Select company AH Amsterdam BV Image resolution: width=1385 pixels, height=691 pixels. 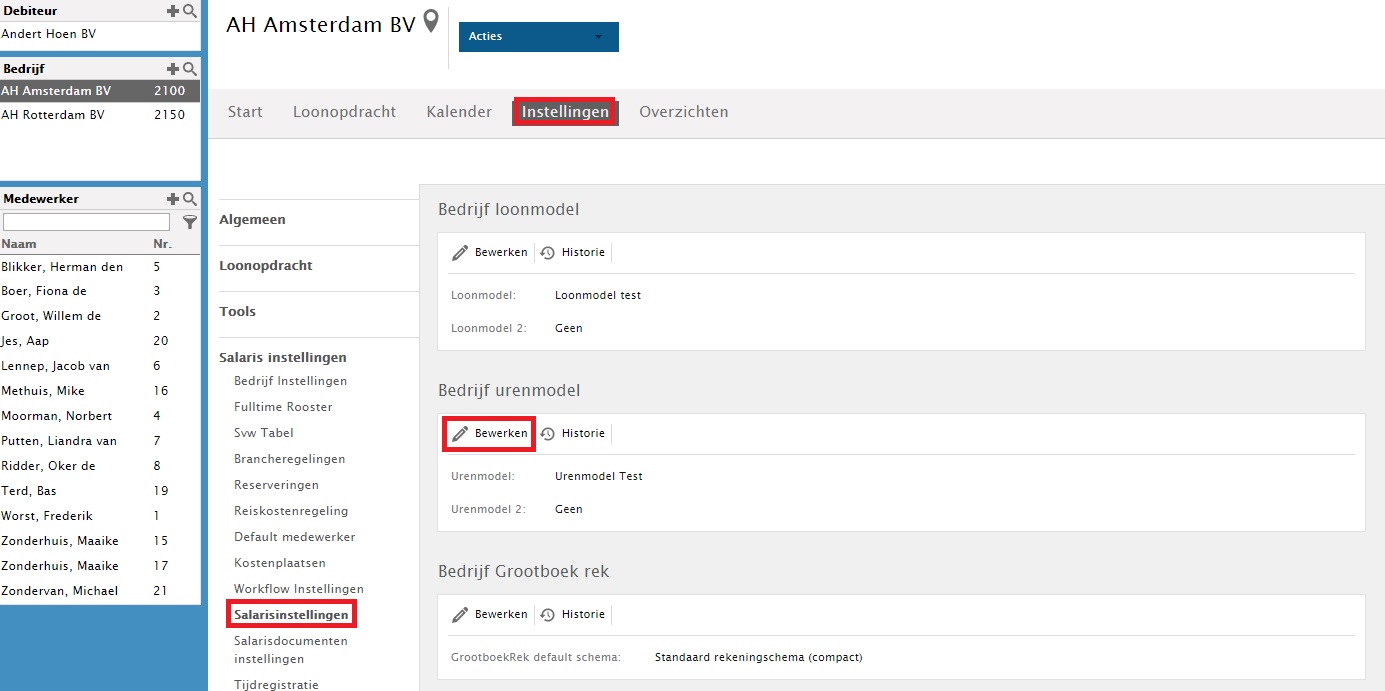pos(100,91)
